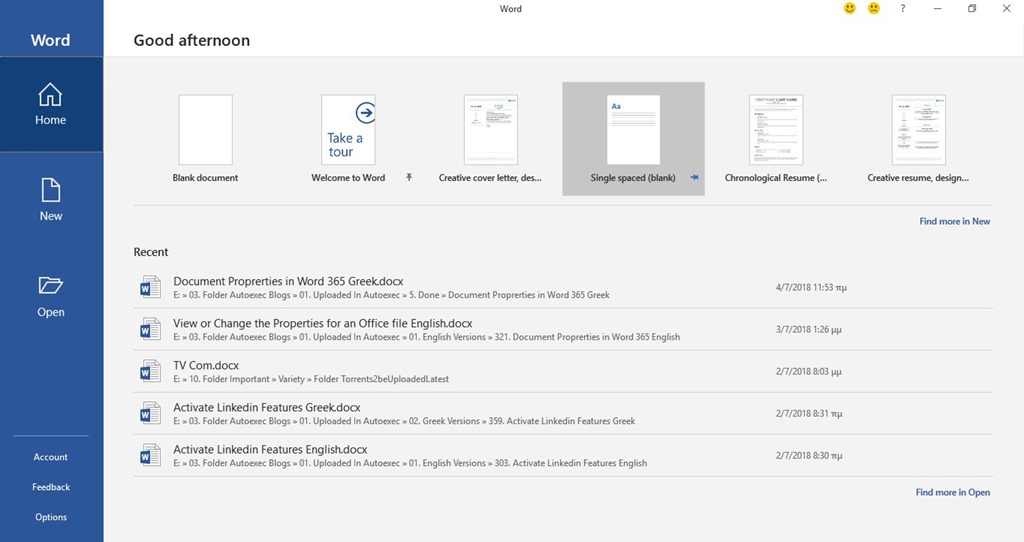This screenshot has height=542, width=1024.
Task: Toggle pin on Single spaced (blank) template
Action: pos(694,178)
